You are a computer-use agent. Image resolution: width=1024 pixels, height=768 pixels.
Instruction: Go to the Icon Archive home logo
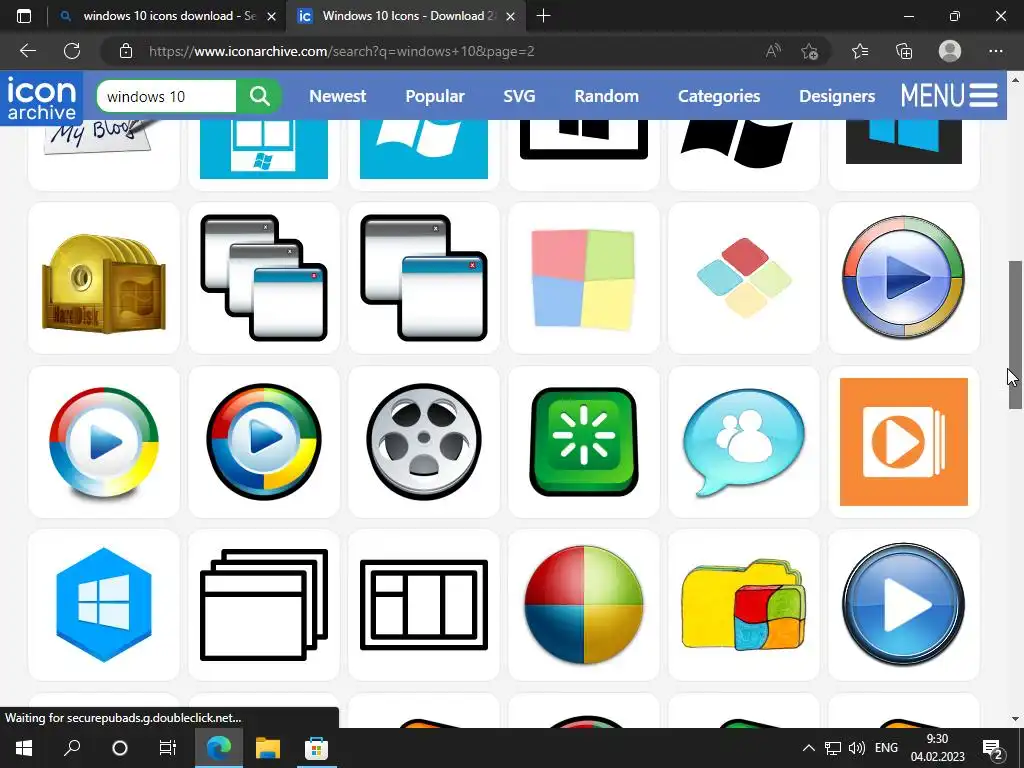tap(42, 99)
